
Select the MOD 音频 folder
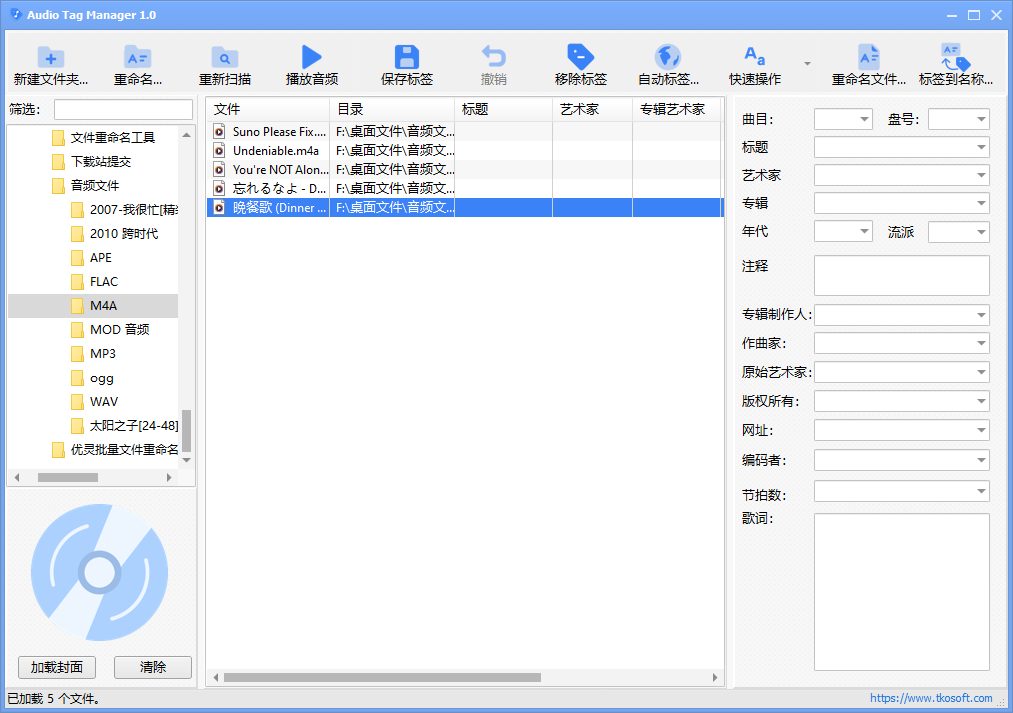[110, 329]
